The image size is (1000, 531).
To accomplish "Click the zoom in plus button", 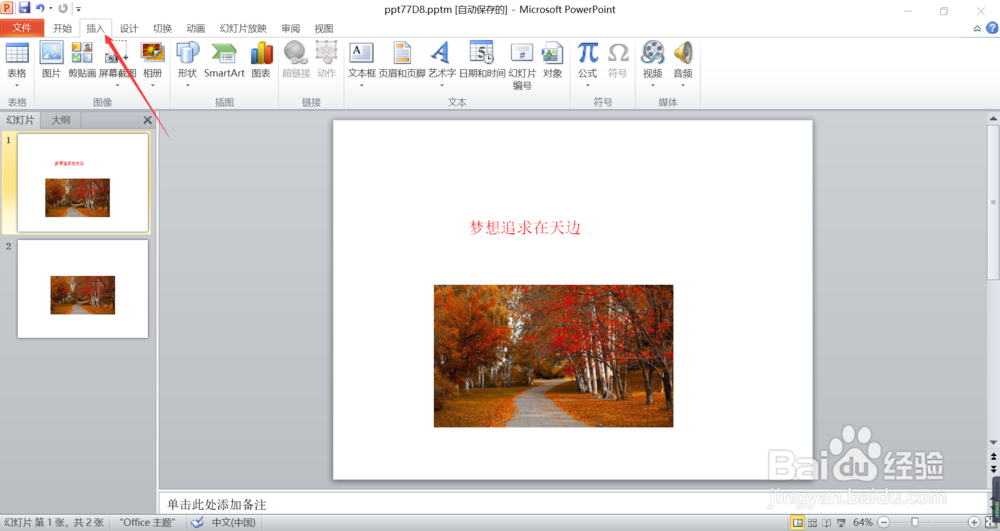I will (x=974, y=523).
